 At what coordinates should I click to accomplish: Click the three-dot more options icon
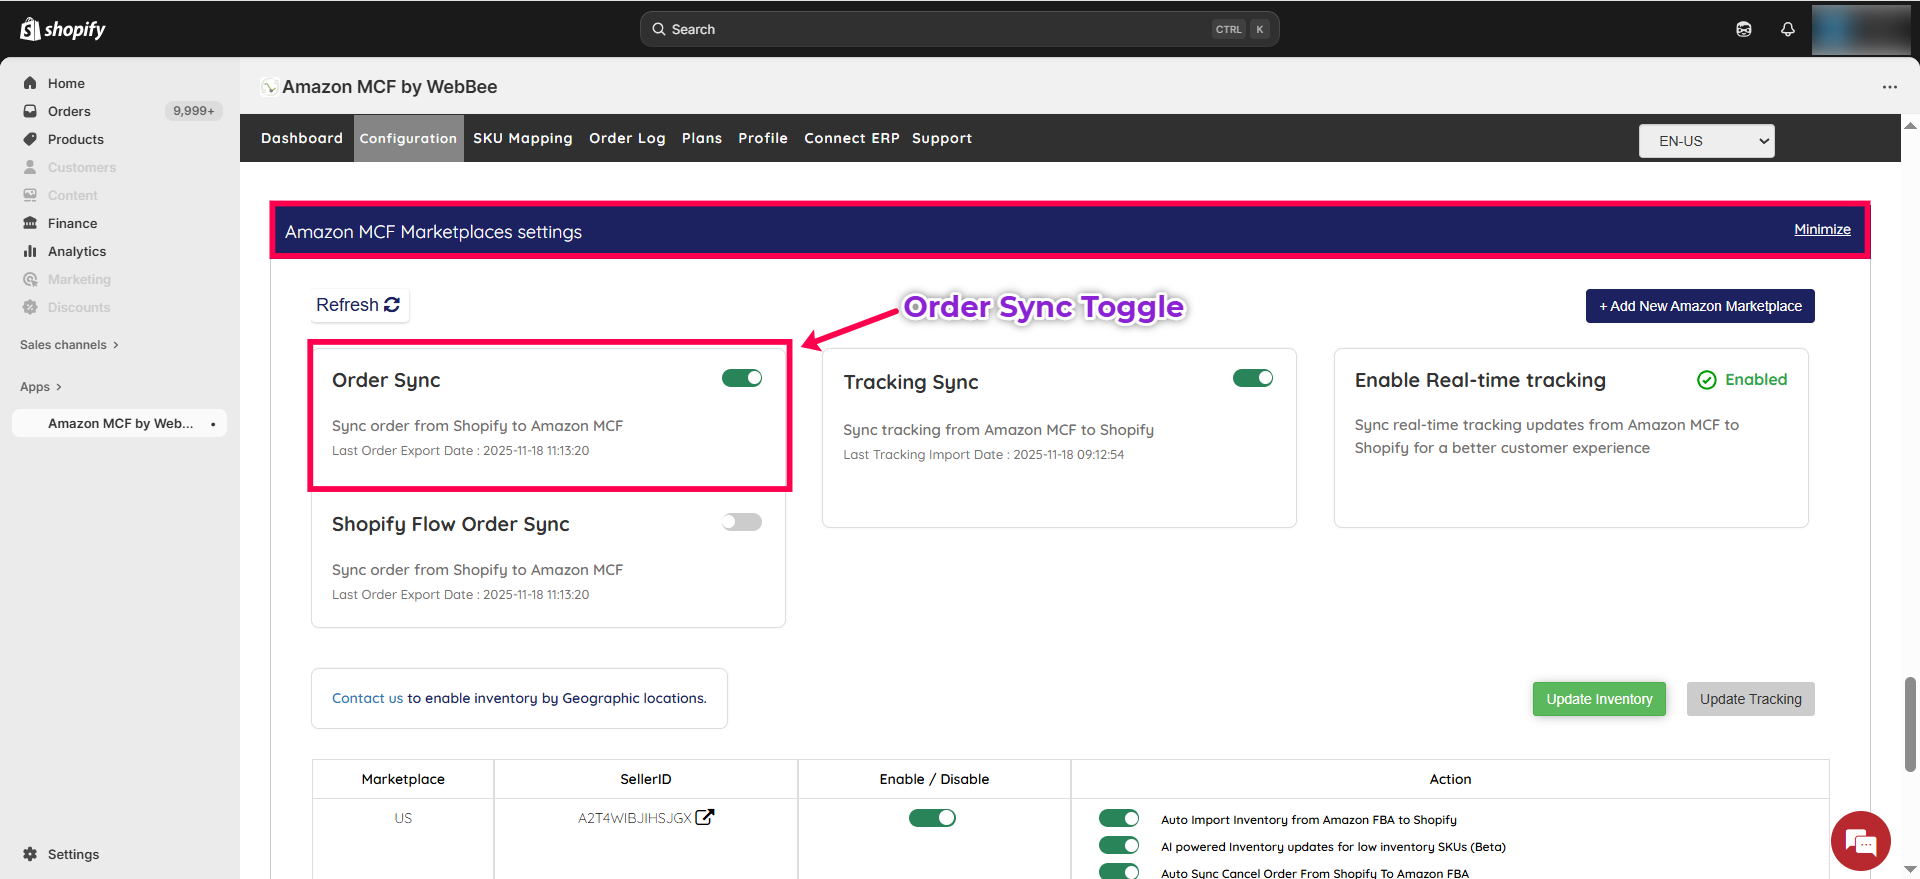pos(1889,87)
